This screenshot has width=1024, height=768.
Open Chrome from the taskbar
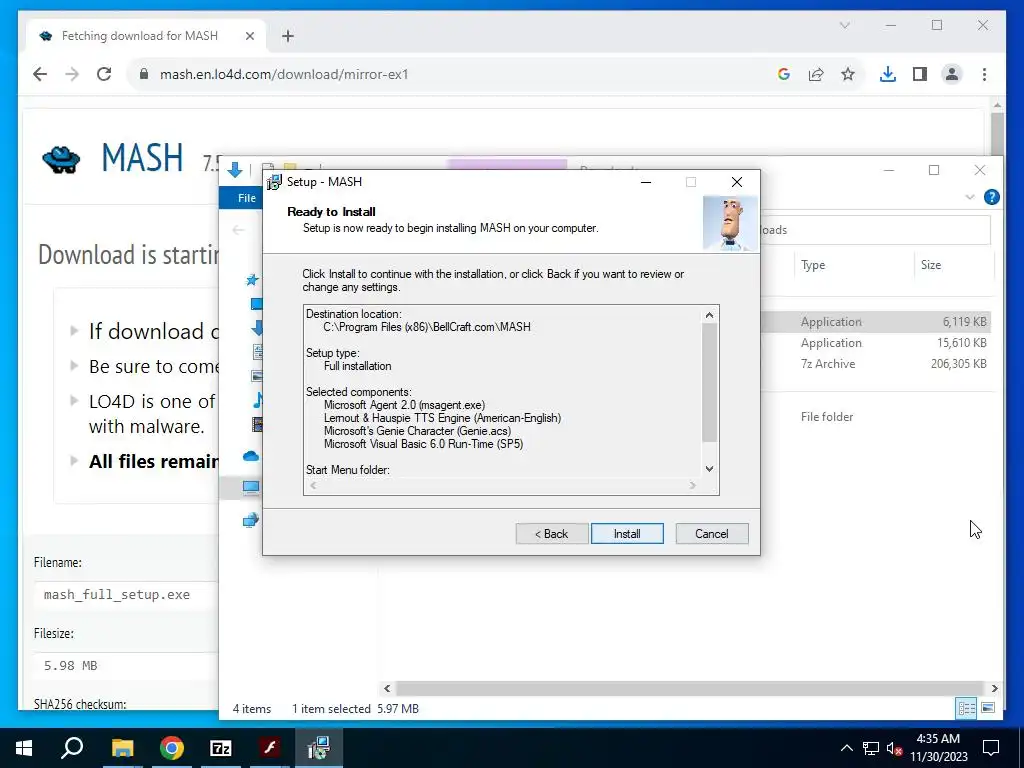pyautogui.click(x=172, y=748)
